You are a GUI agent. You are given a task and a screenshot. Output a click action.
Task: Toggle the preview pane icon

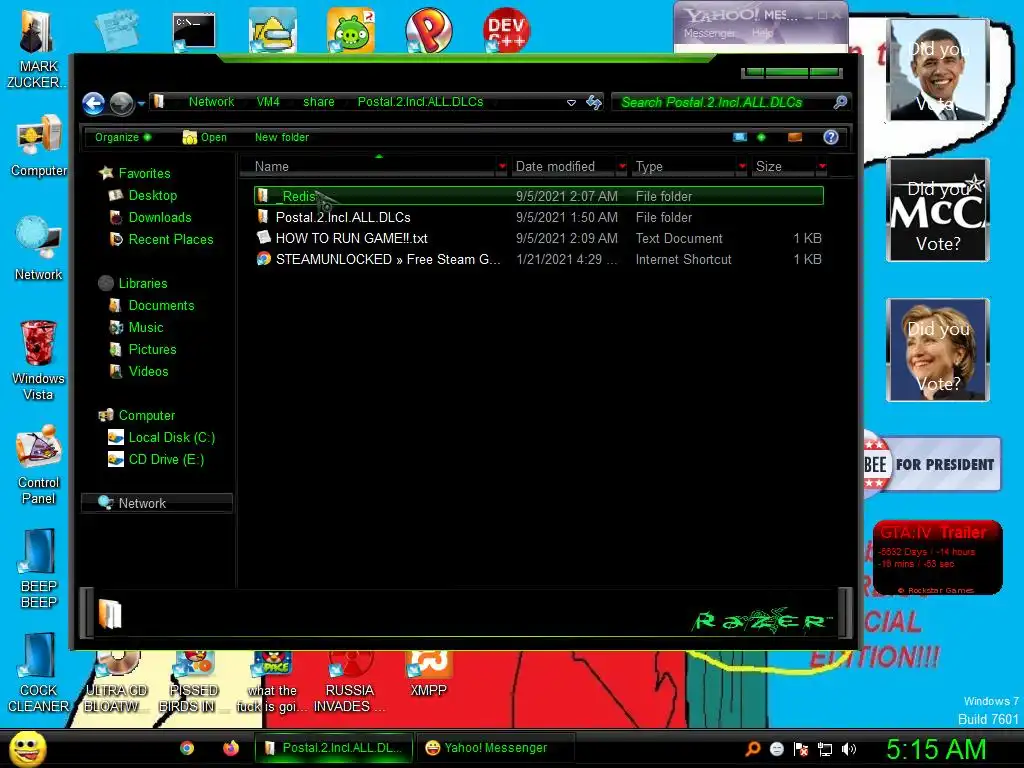pyautogui.click(x=795, y=137)
